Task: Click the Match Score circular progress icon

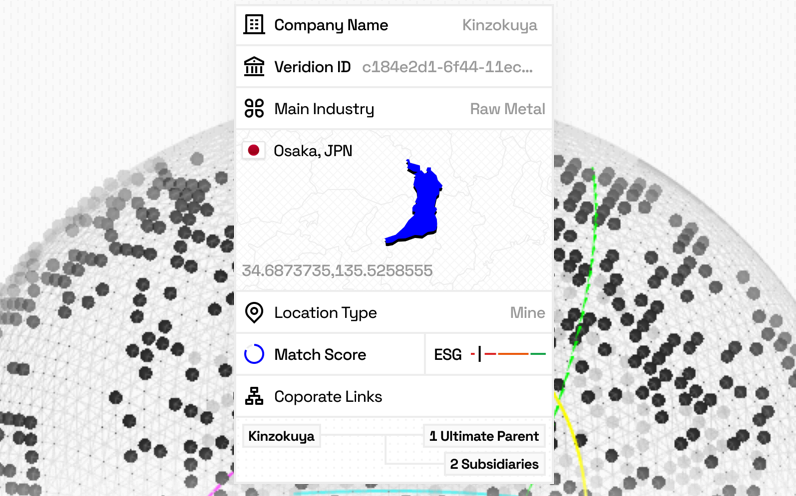Action: tap(254, 355)
